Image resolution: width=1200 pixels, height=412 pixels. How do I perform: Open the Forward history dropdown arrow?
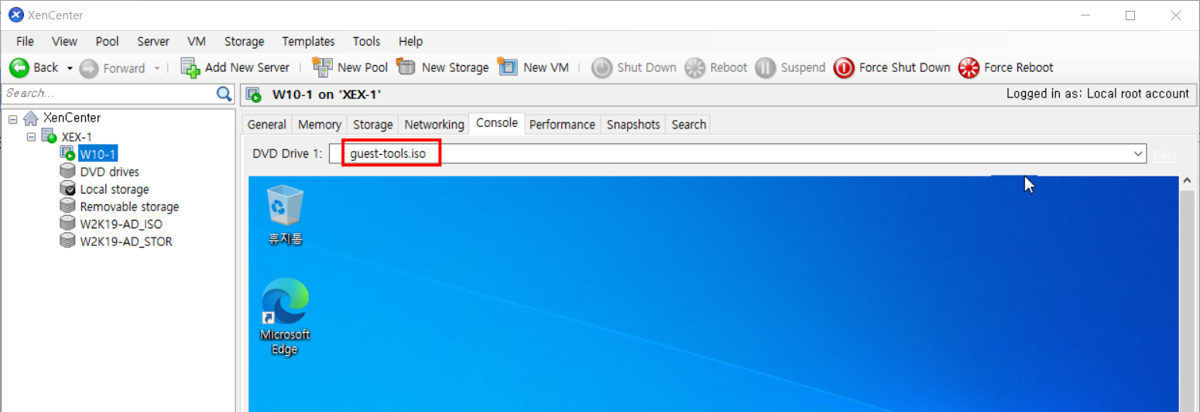[157, 68]
